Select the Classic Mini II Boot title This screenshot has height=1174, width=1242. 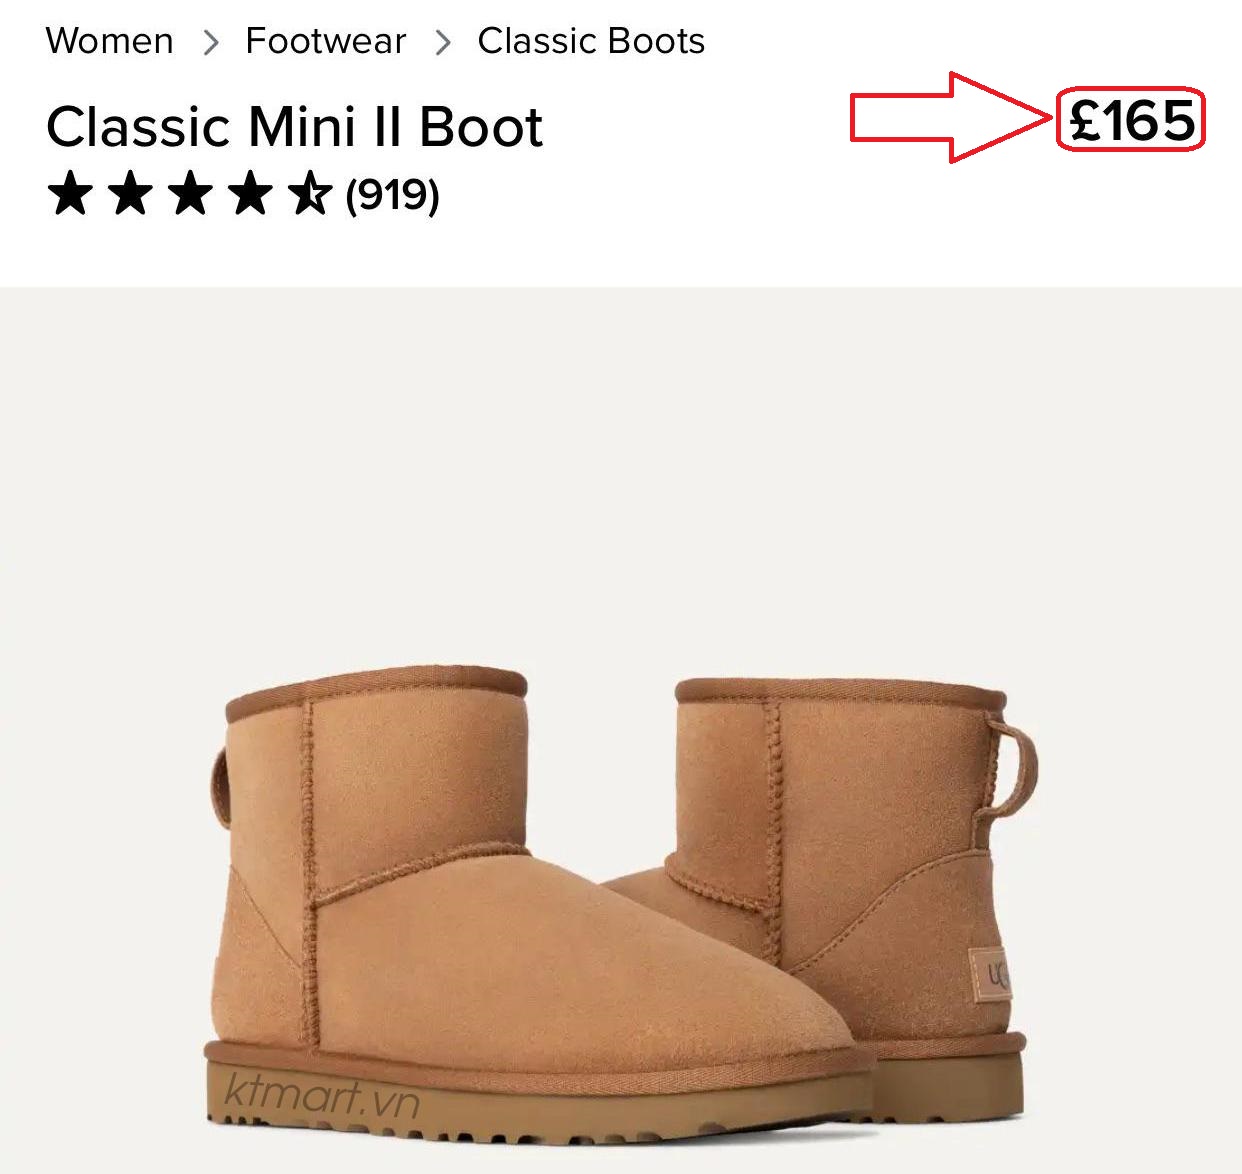[x=294, y=127]
